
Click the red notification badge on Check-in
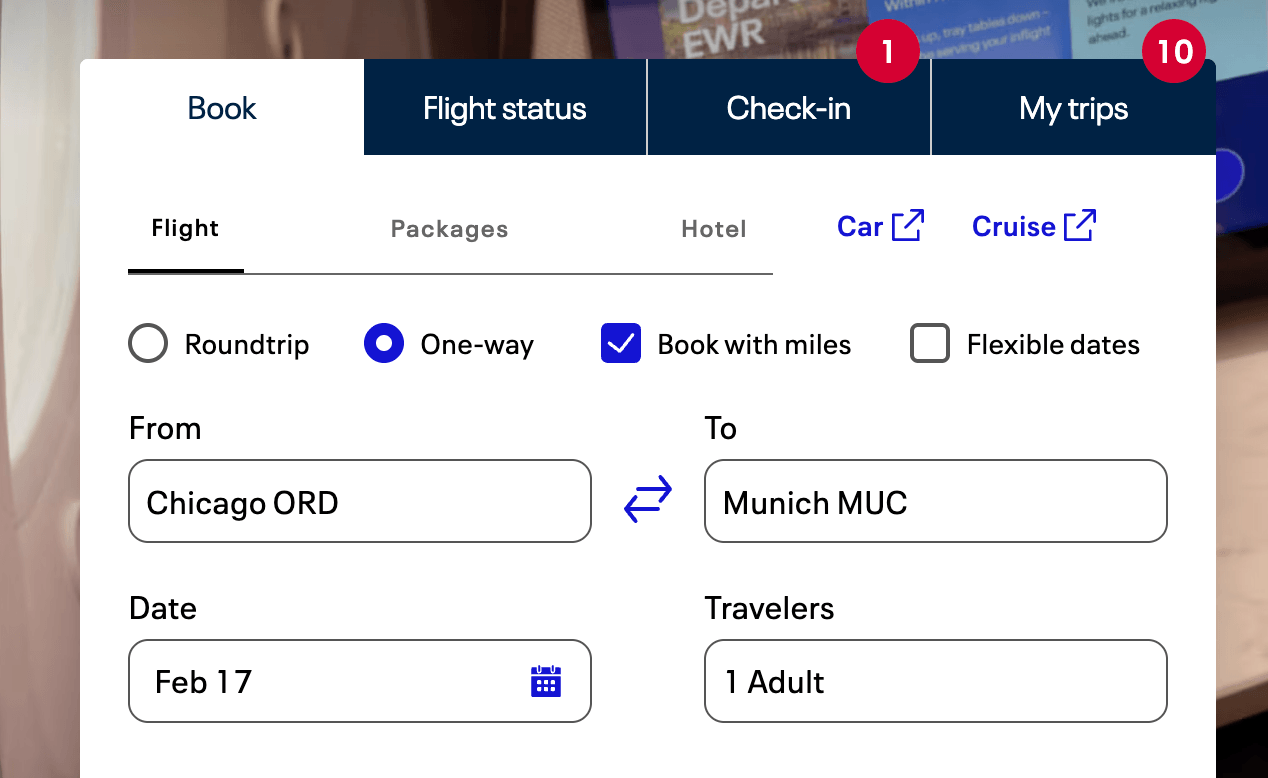click(x=888, y=51)
